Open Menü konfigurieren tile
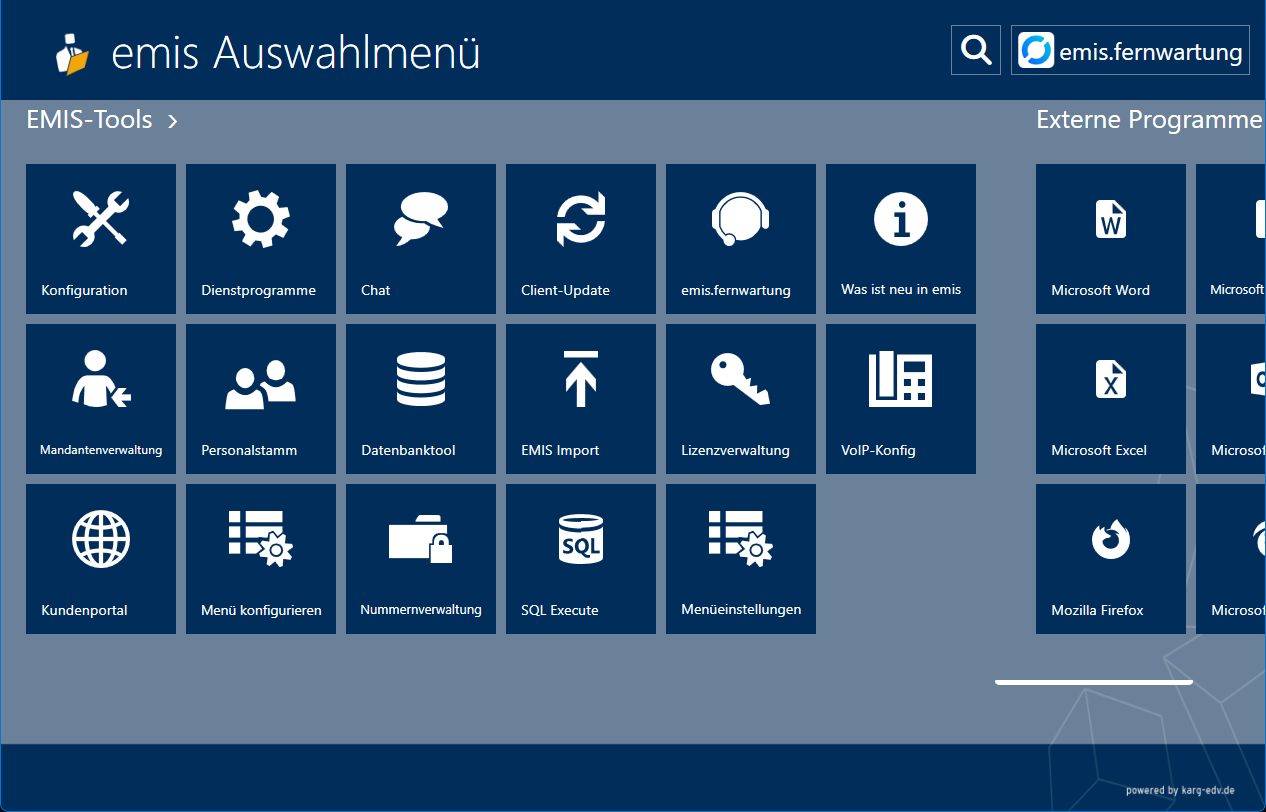The width and height of the screenshot is (1266, 812). tap(261, 559)
